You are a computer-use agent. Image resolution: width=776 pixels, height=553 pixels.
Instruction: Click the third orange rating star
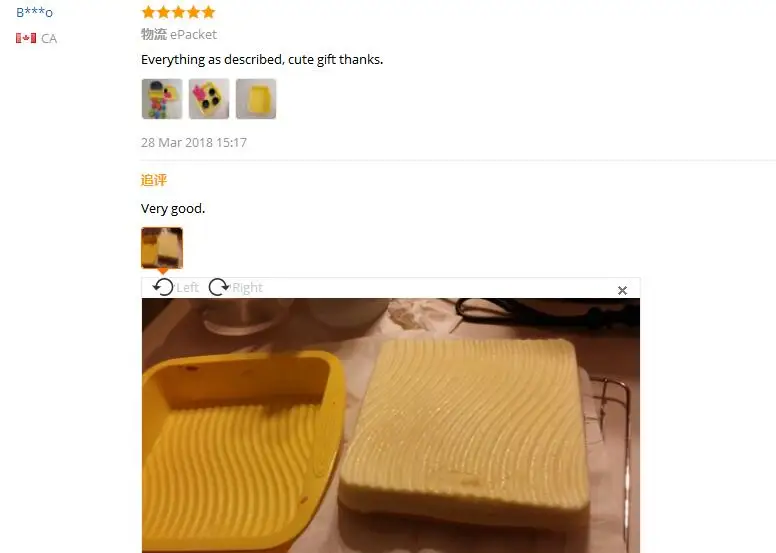[178, 12]
